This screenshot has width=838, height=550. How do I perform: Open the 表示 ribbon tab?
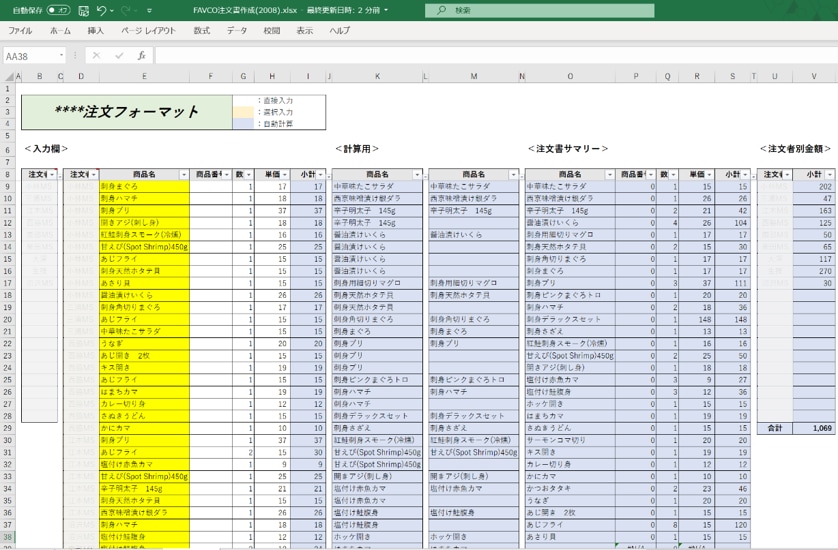305,30
